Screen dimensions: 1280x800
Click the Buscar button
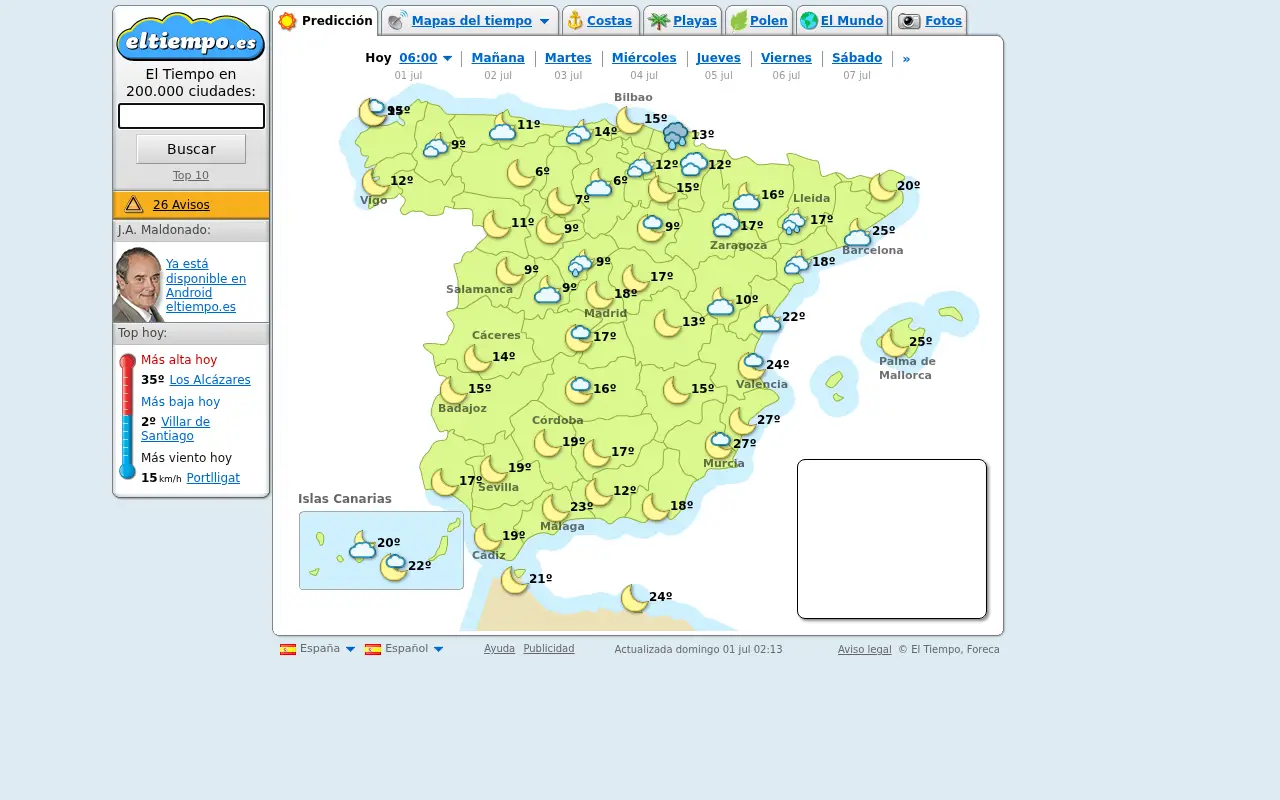tap(191, 149)
